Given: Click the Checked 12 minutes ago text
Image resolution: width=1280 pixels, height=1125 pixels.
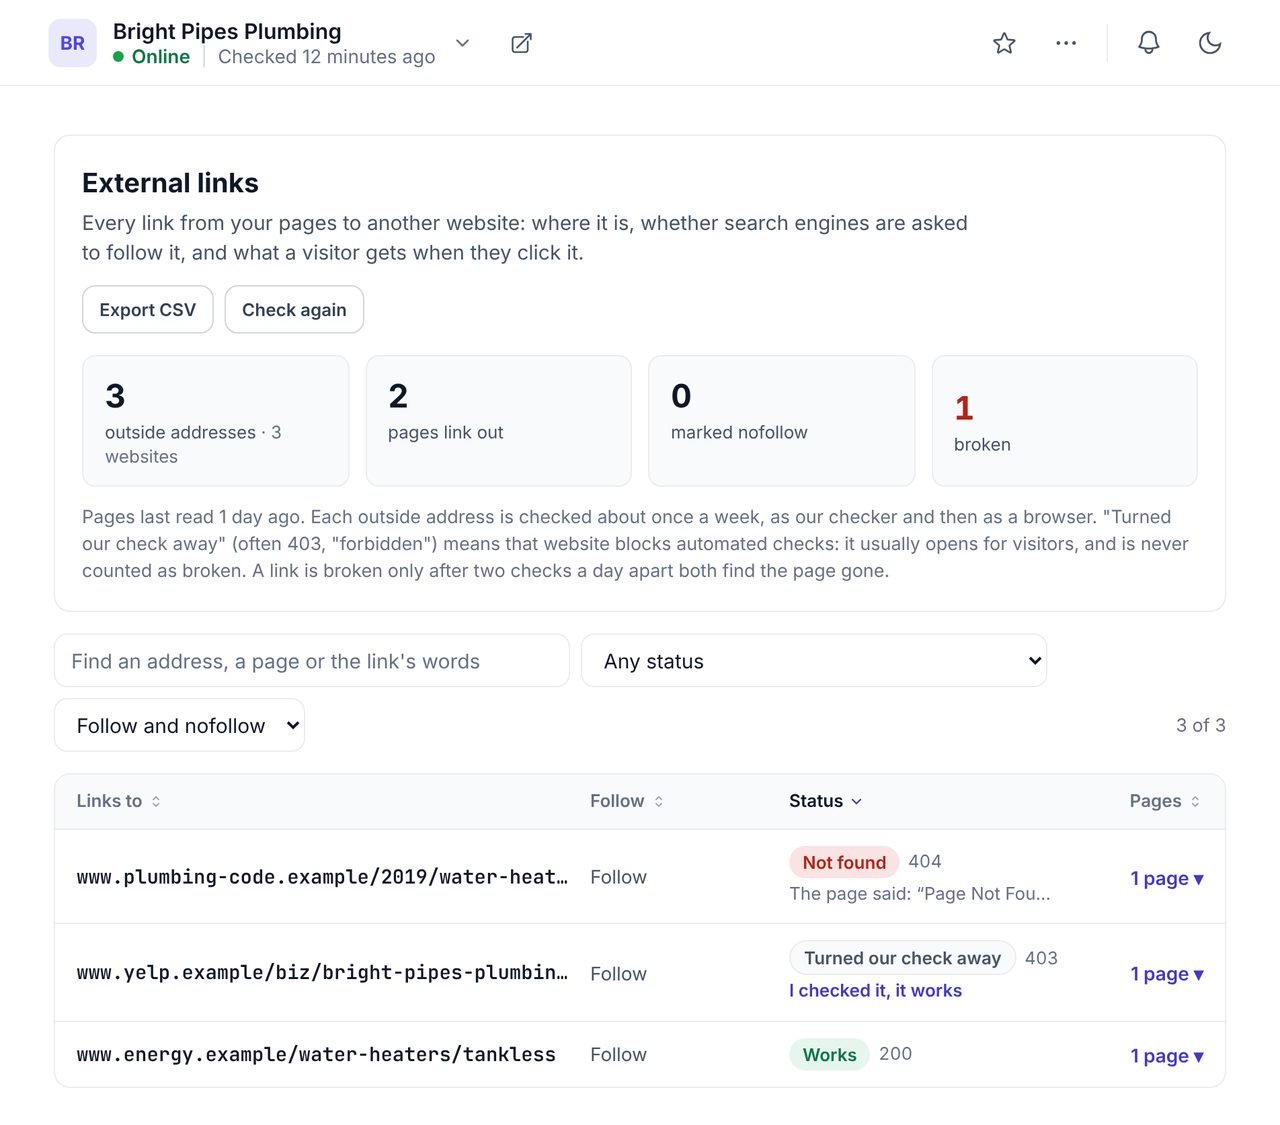Looking at the screenshot, I should coord(326,57).
